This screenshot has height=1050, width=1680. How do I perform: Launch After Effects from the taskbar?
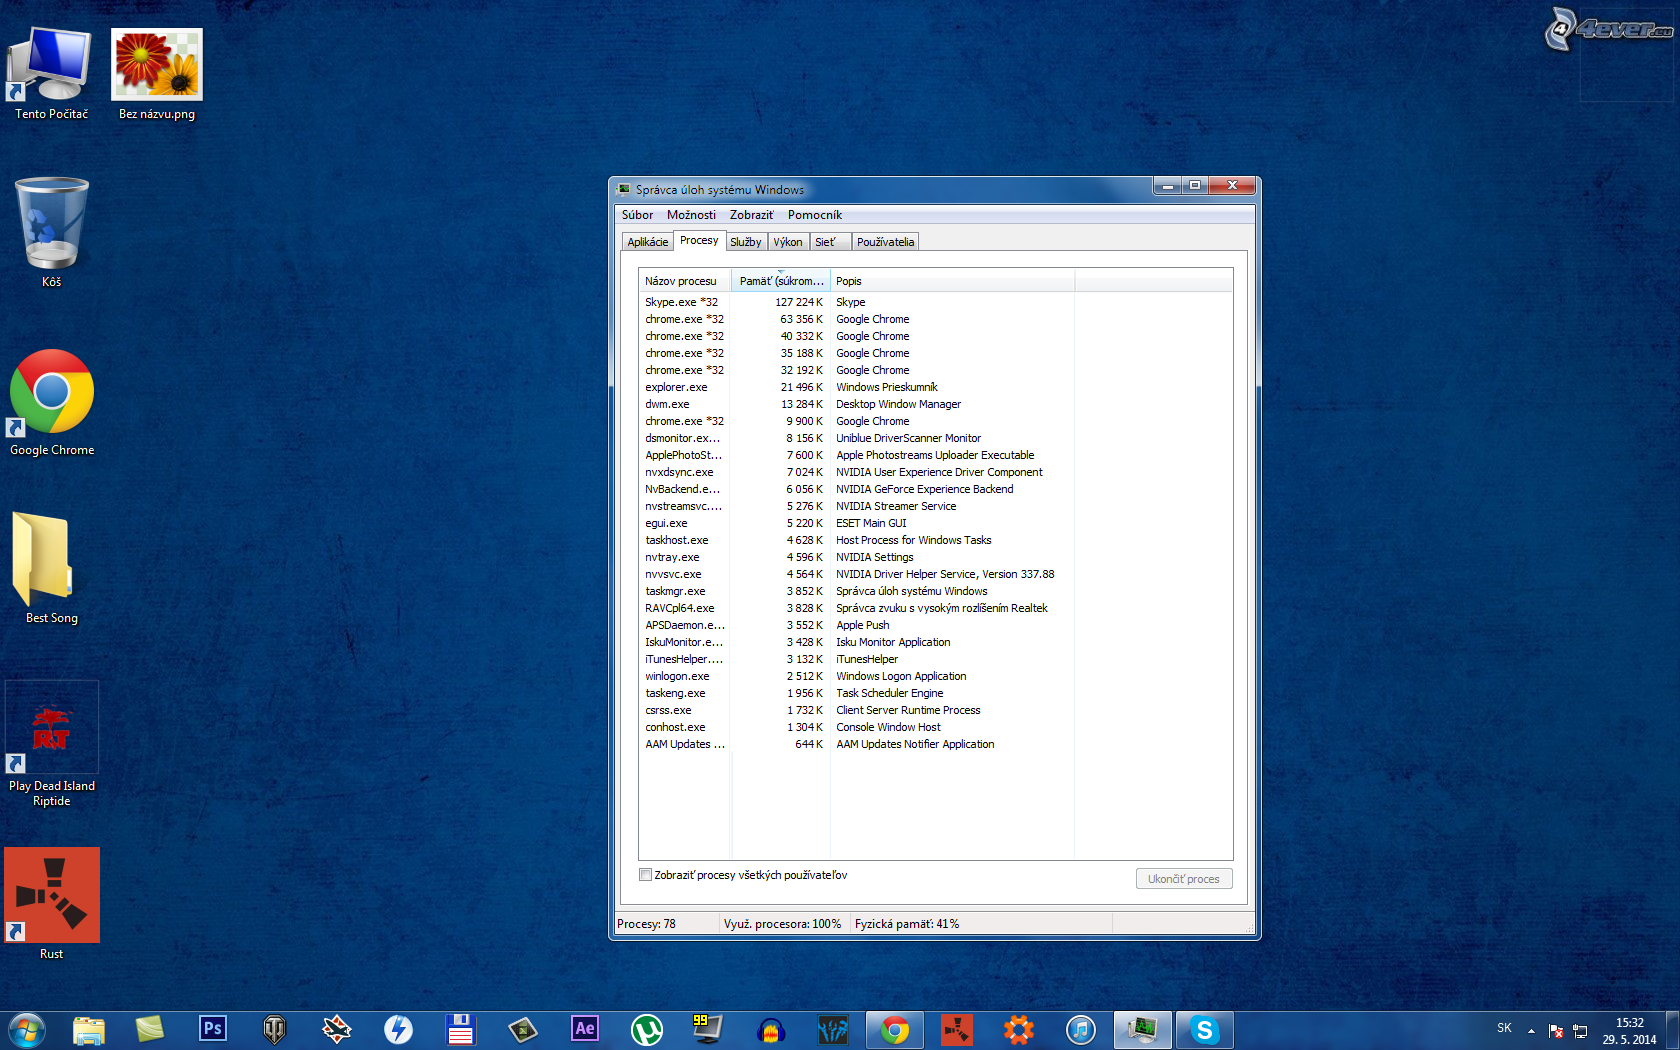(x=585, y=1029)
